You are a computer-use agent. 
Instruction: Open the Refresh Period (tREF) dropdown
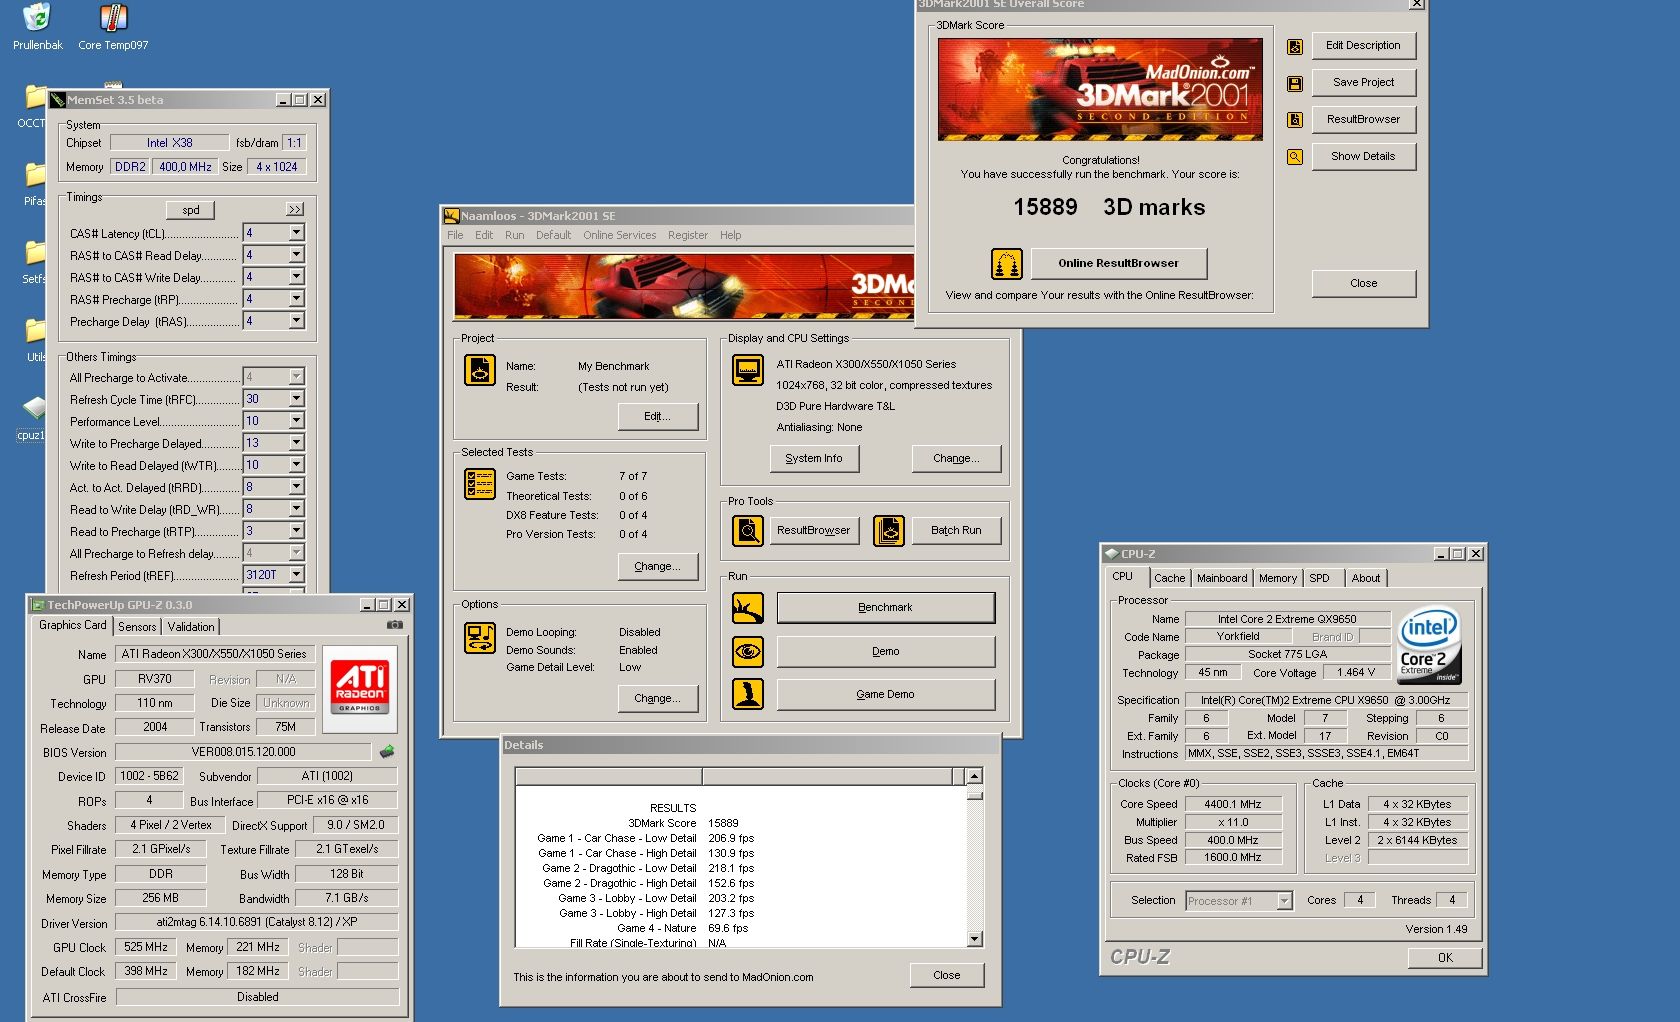coord(296,575)
